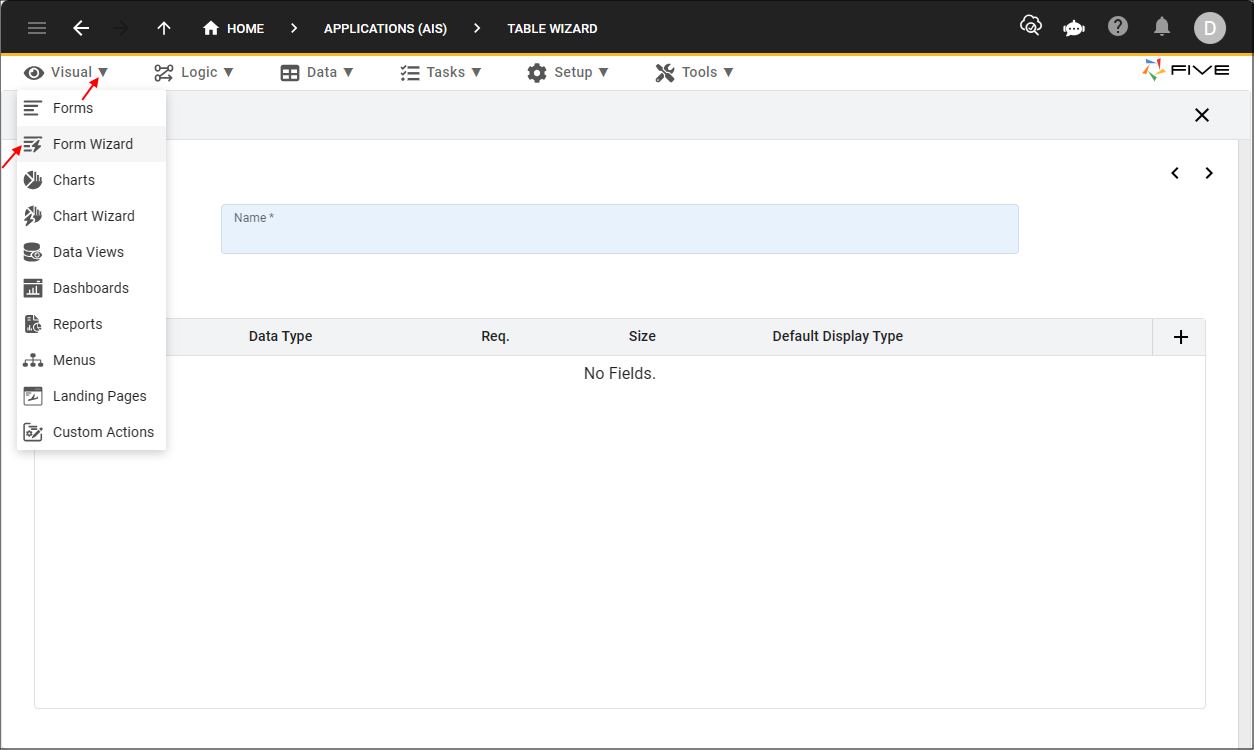Screen dimensions: 1254x750
Task: Close the Table Wizard form
Action: [x=1202, y=115]
